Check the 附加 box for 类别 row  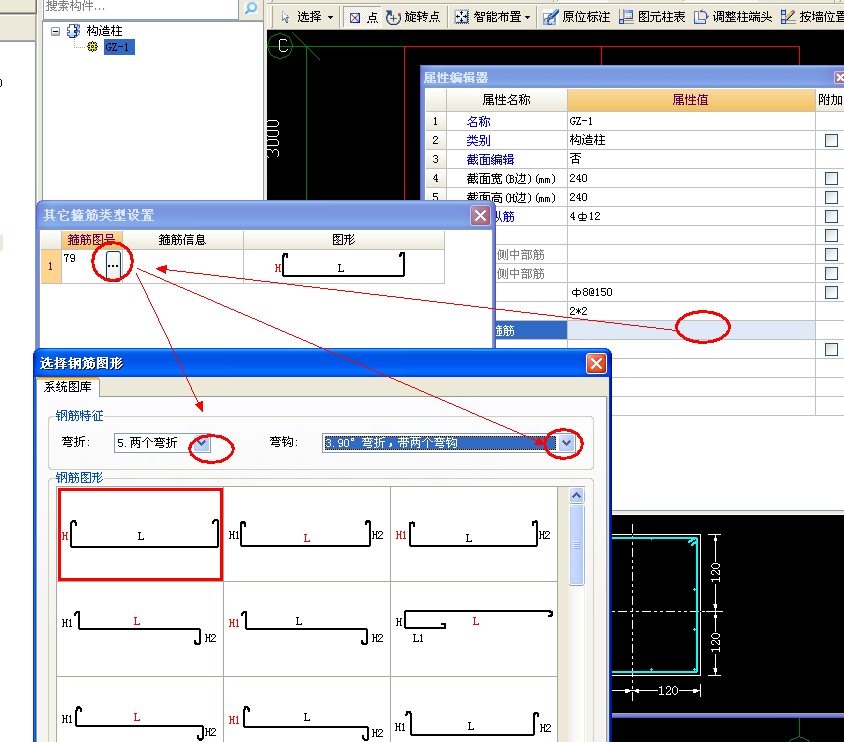[x=831, y=140]
